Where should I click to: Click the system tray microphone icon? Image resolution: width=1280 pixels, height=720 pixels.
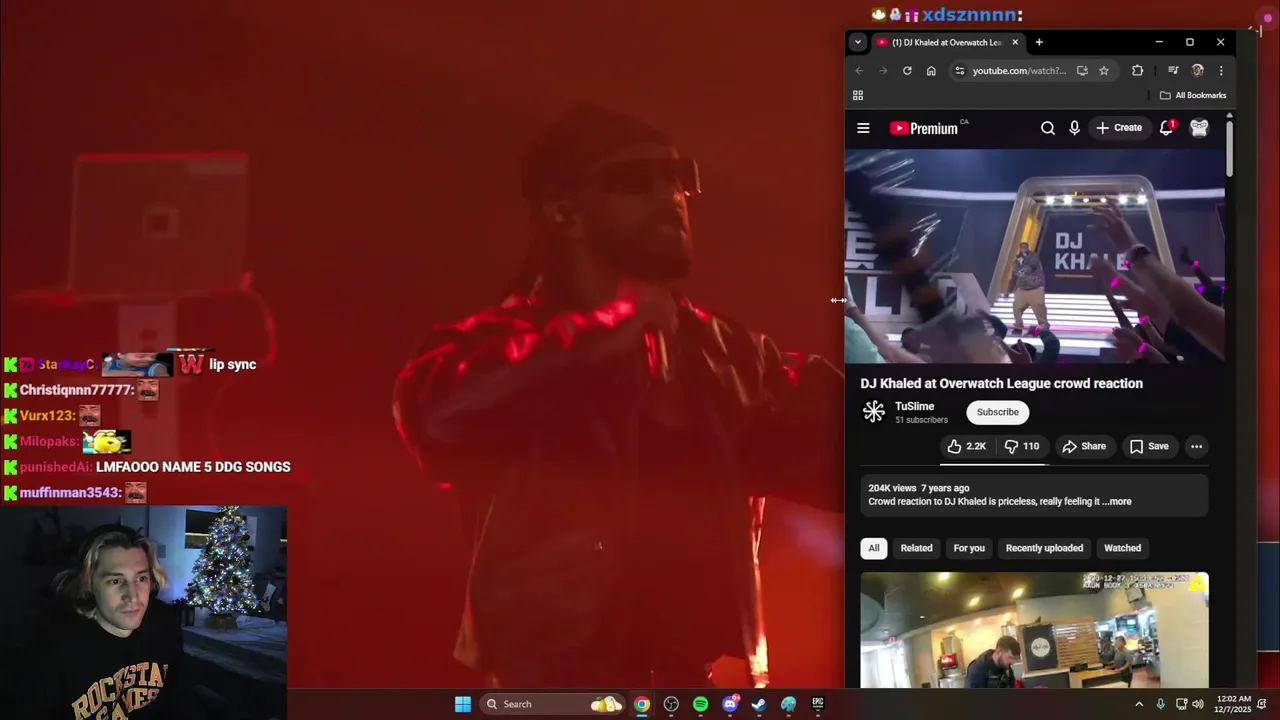[x=1160, y=704]
